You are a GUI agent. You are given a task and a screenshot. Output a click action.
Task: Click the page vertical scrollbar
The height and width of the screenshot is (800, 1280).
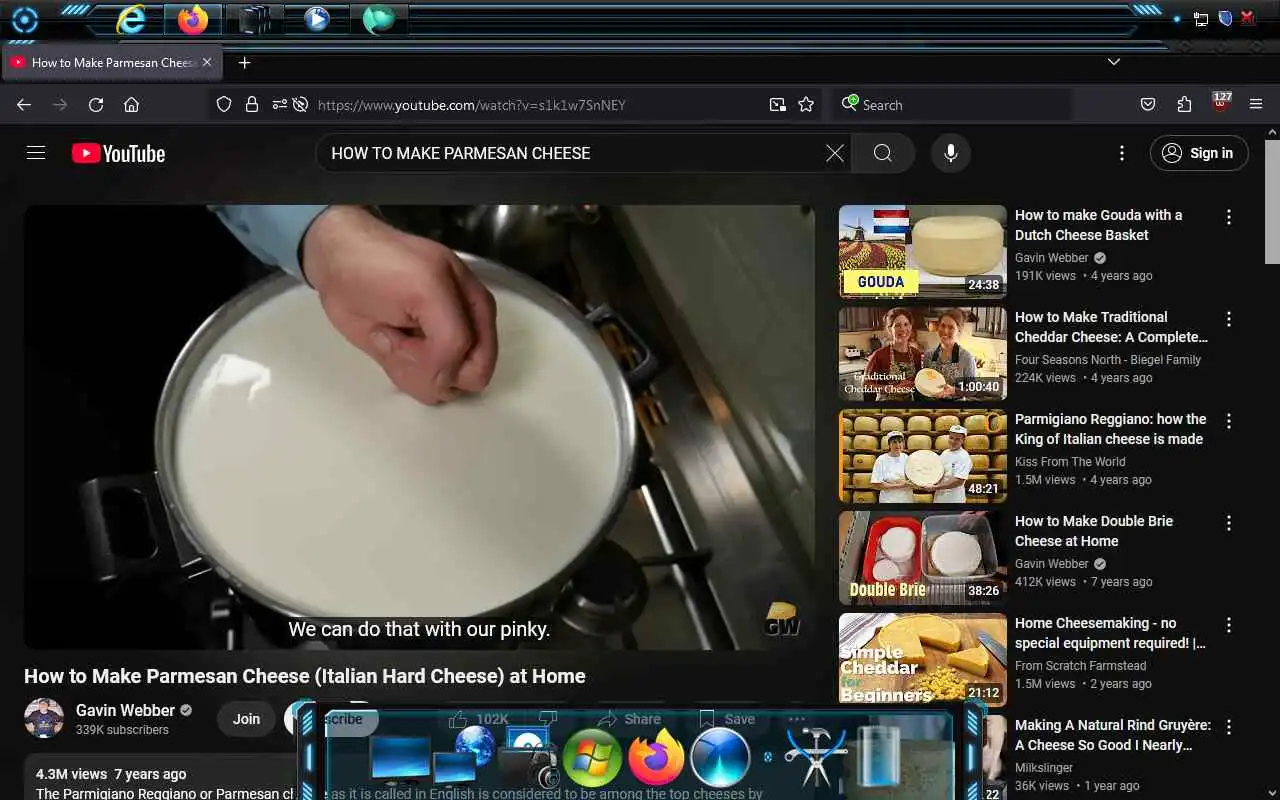point(1272,200)
